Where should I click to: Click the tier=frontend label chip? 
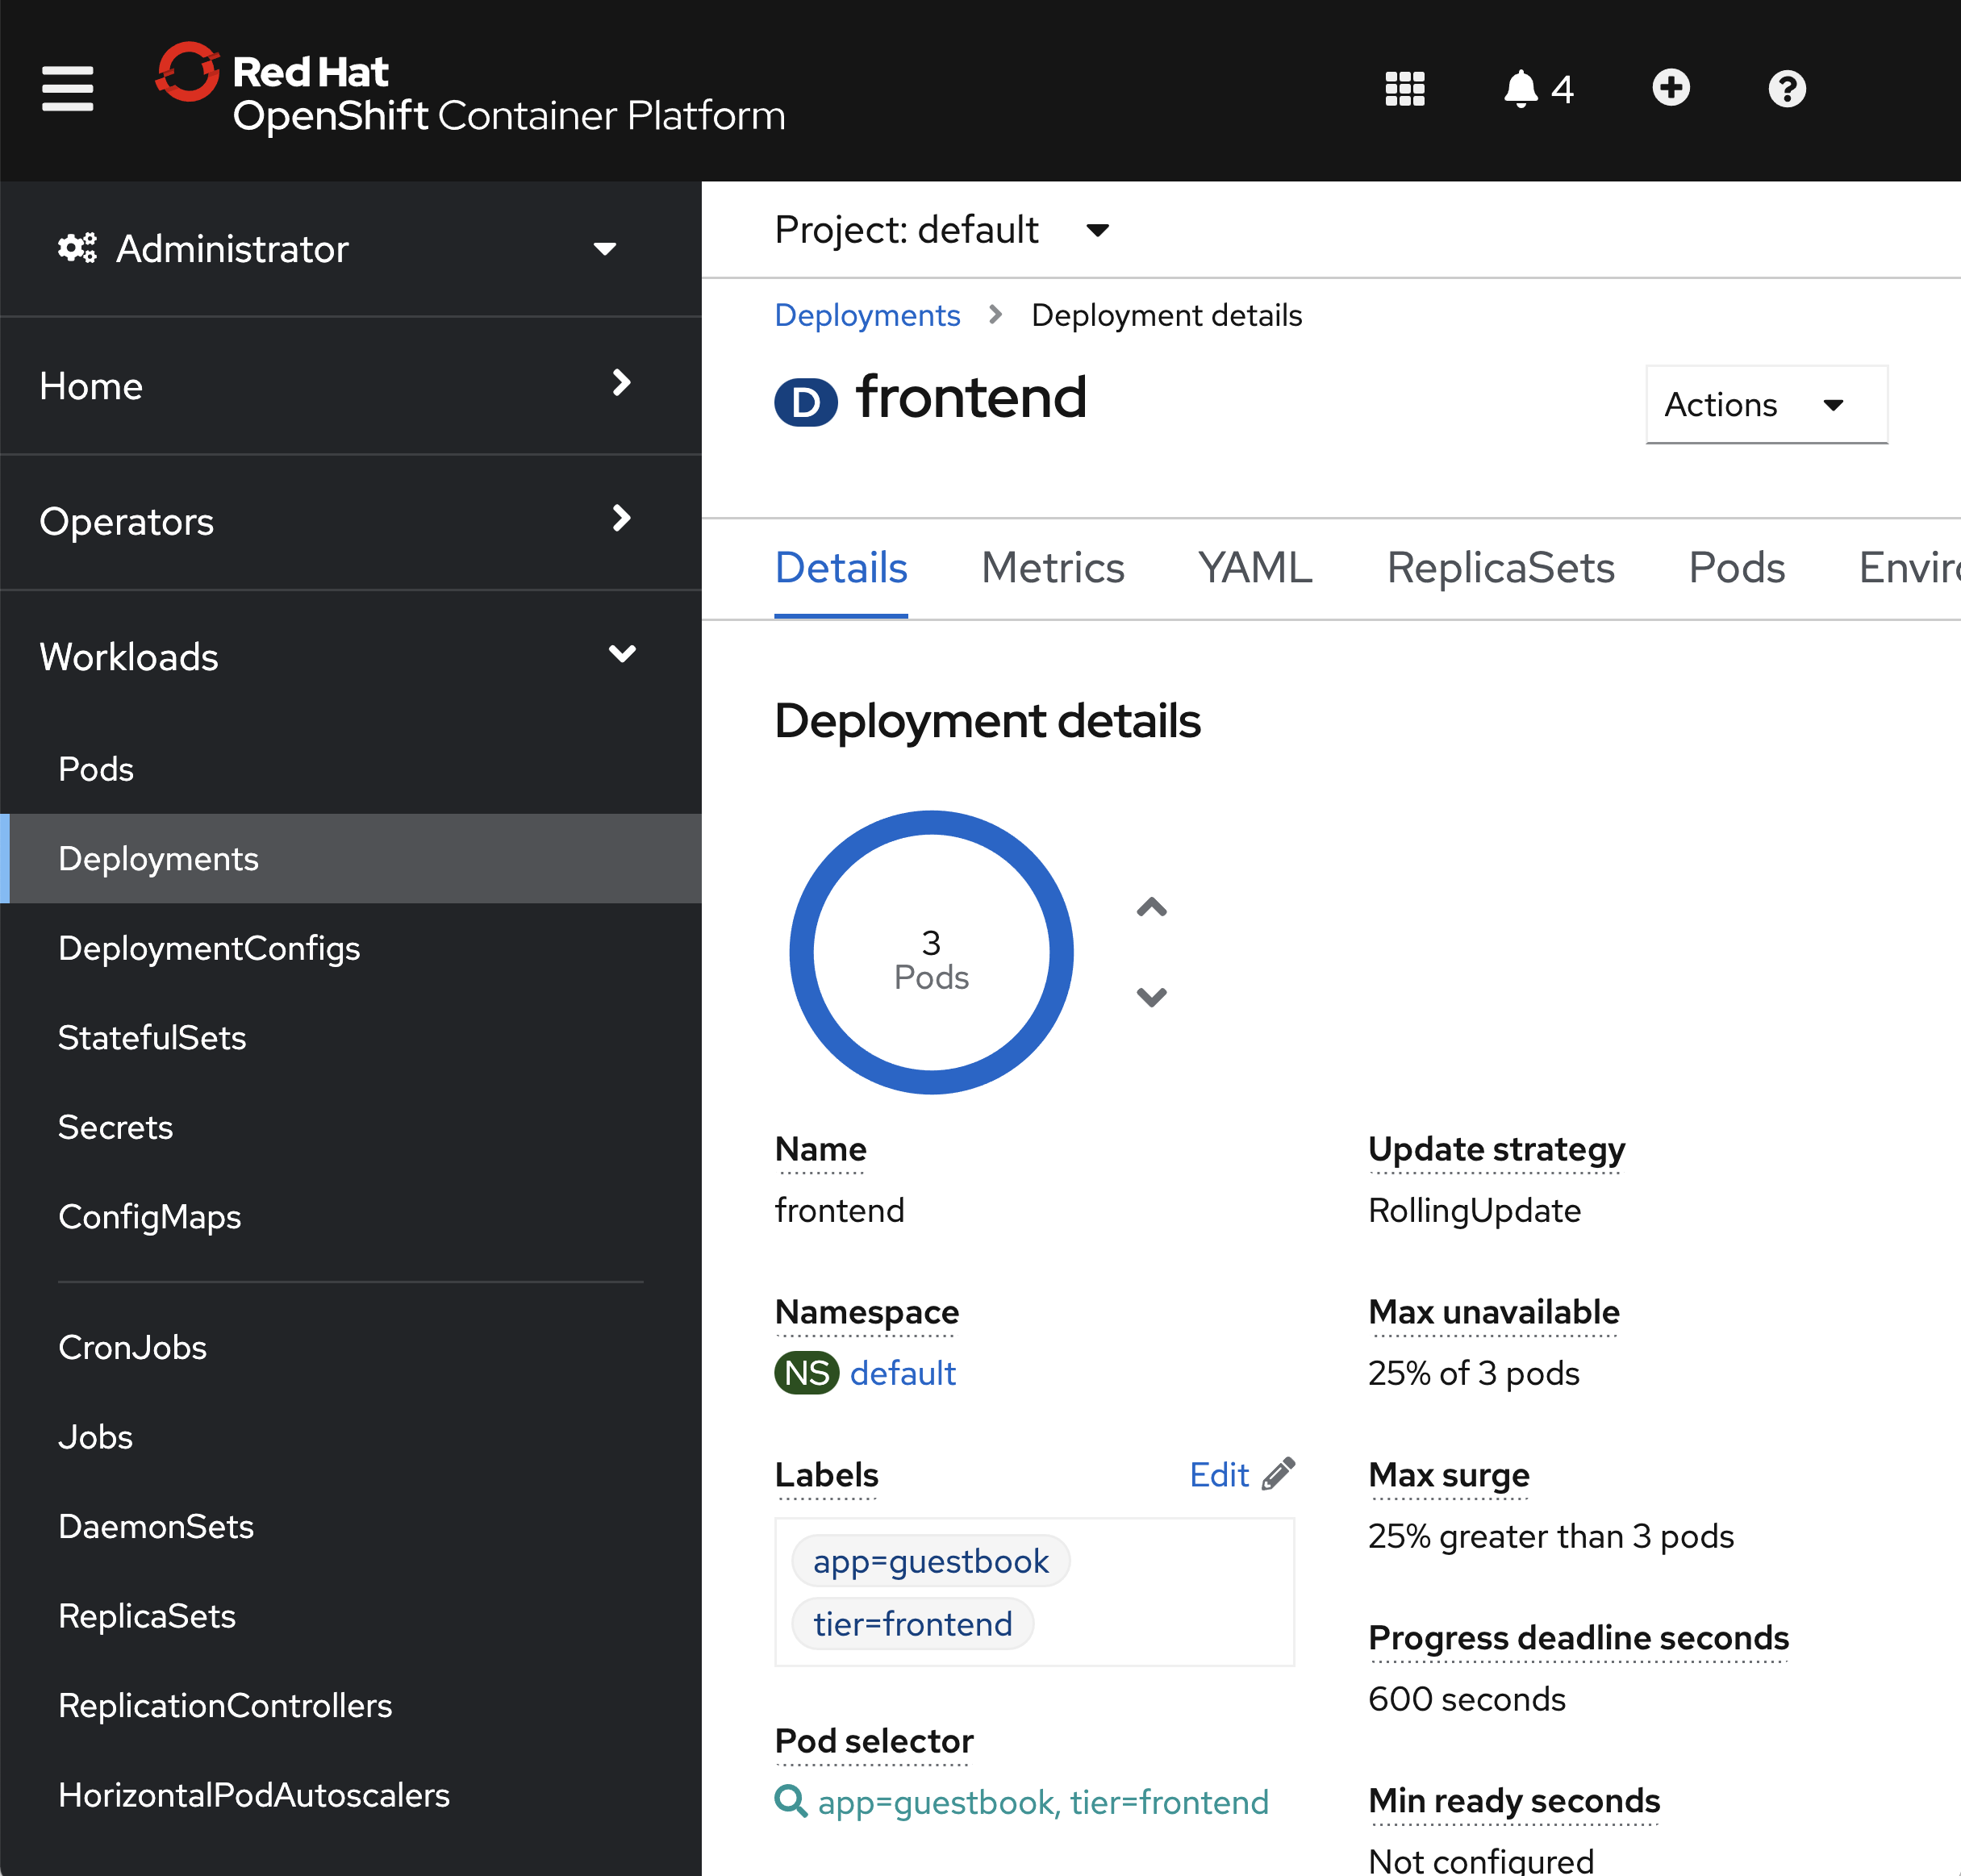coord(913,1624)
